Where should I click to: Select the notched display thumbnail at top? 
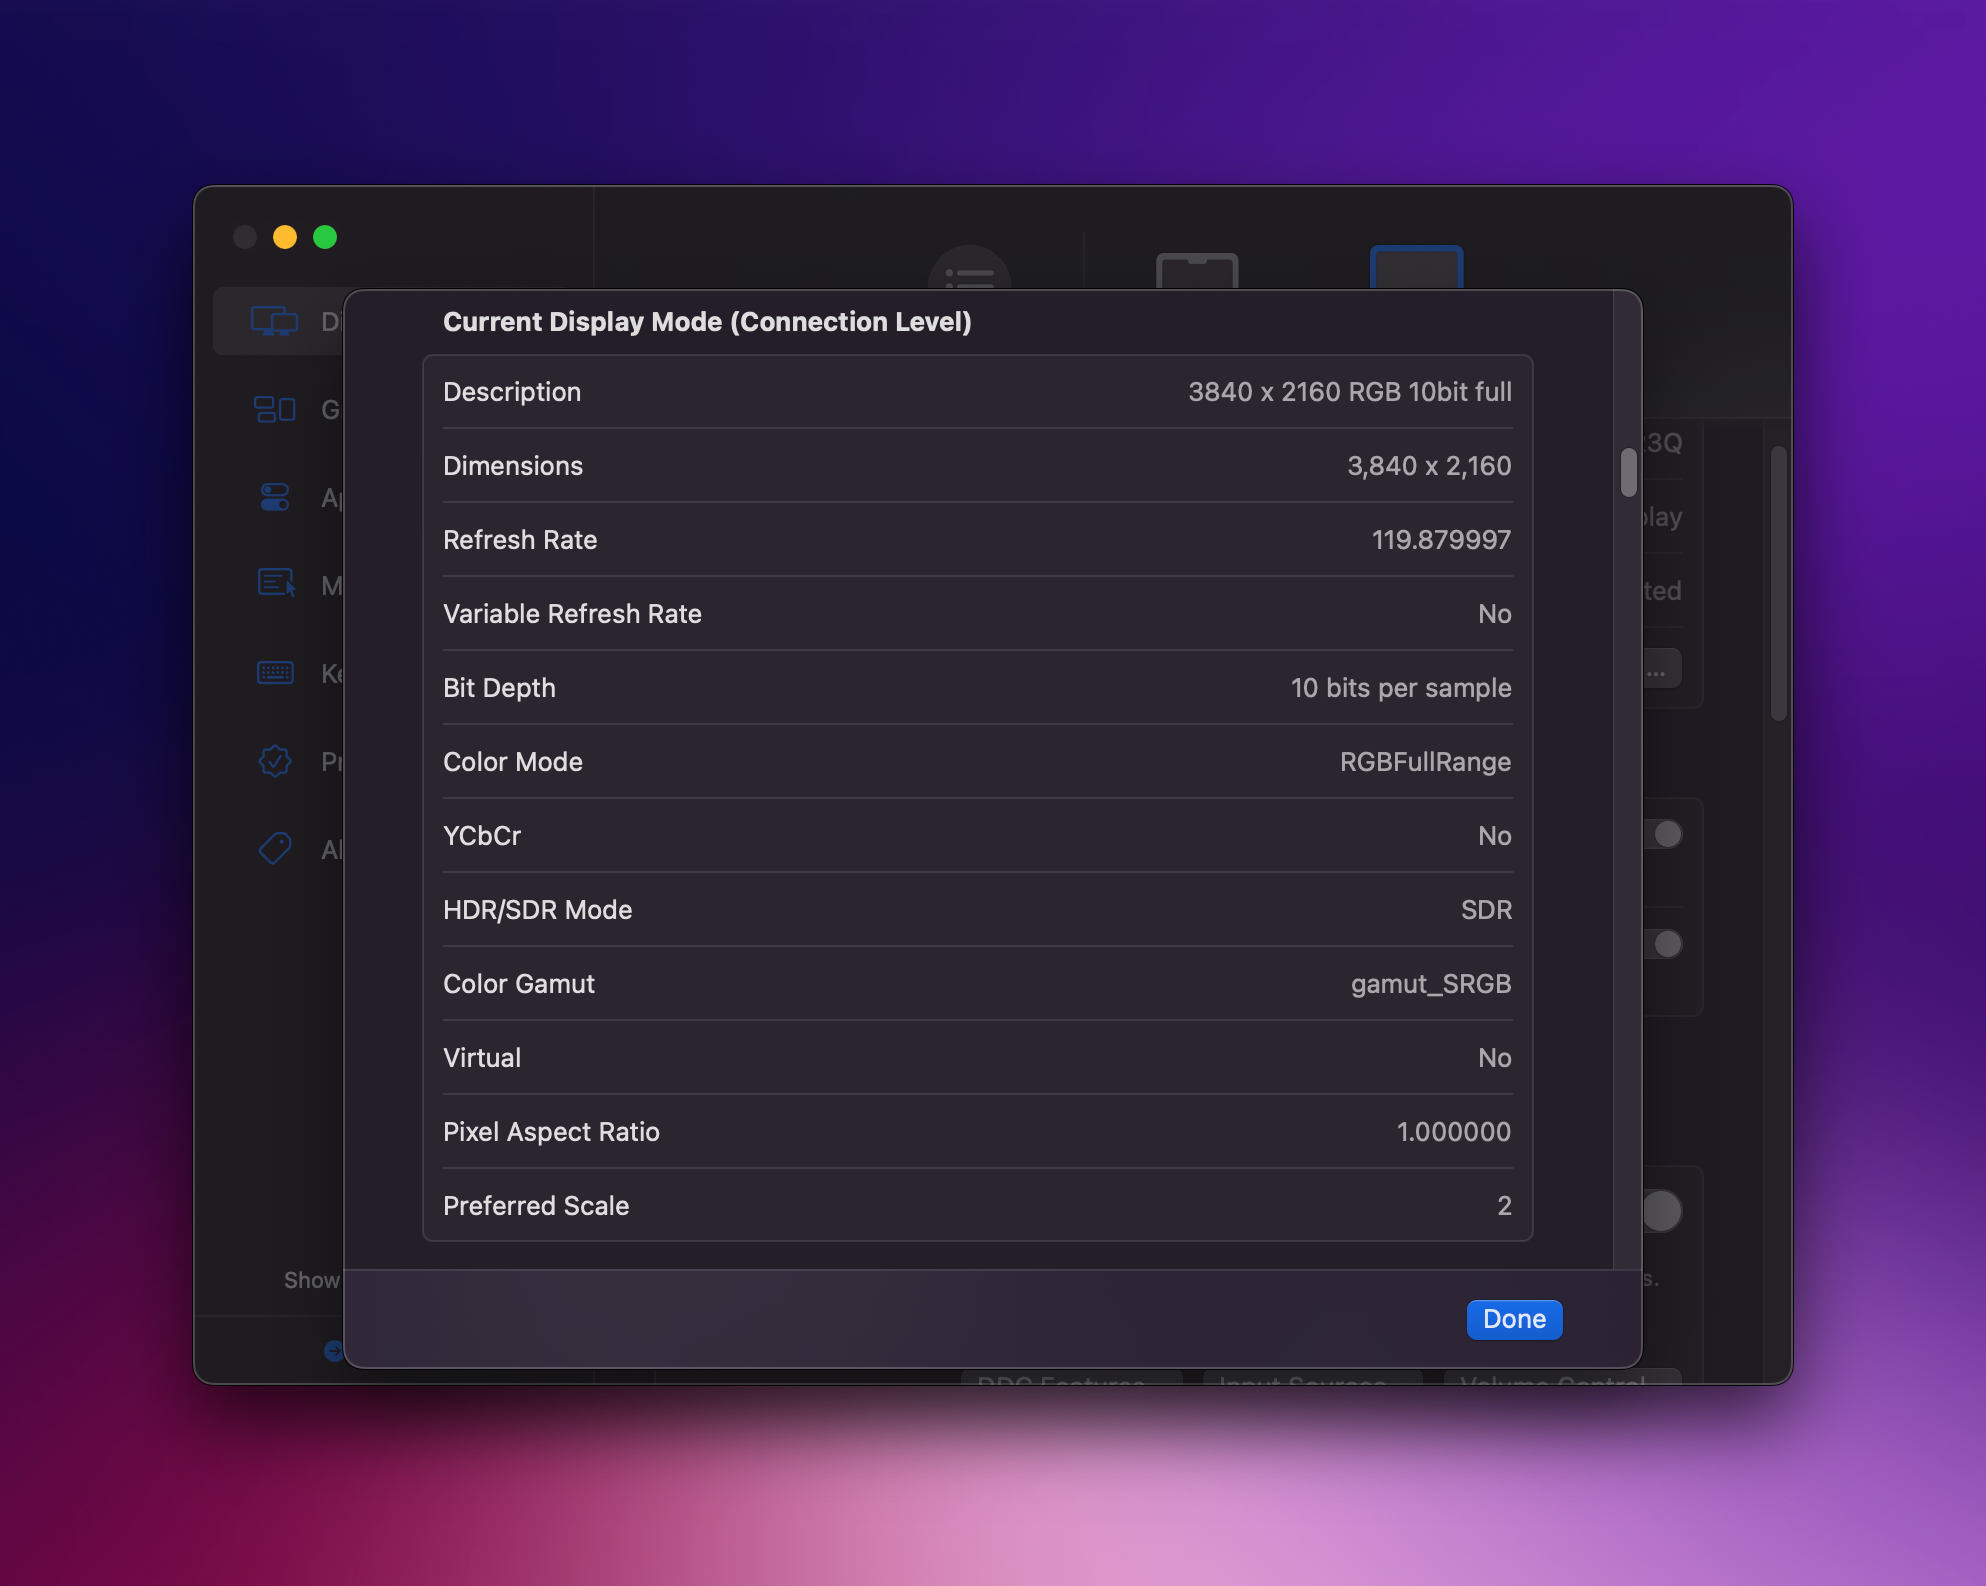(1197, 271)
